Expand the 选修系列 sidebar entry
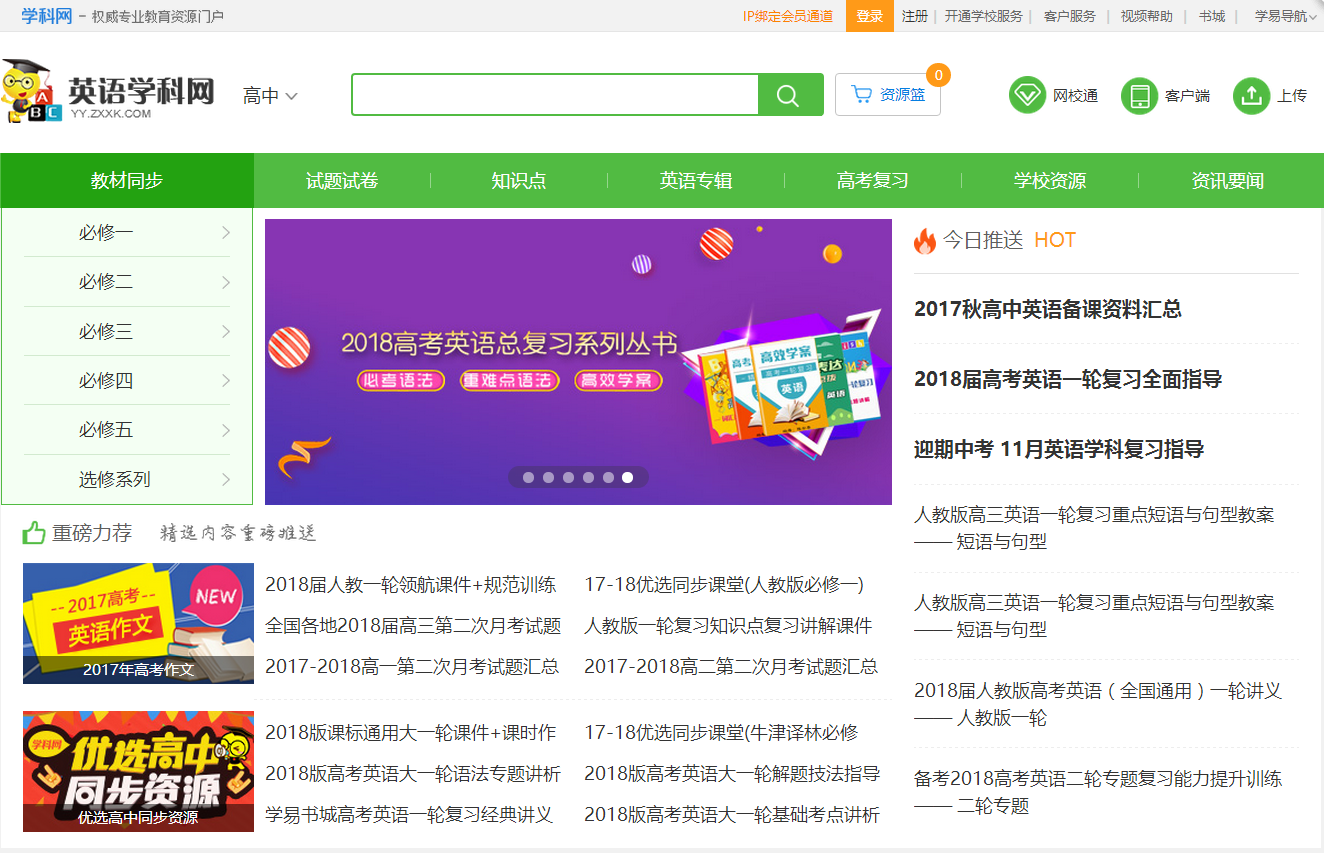1324x853 pixels. pos(127,479)
